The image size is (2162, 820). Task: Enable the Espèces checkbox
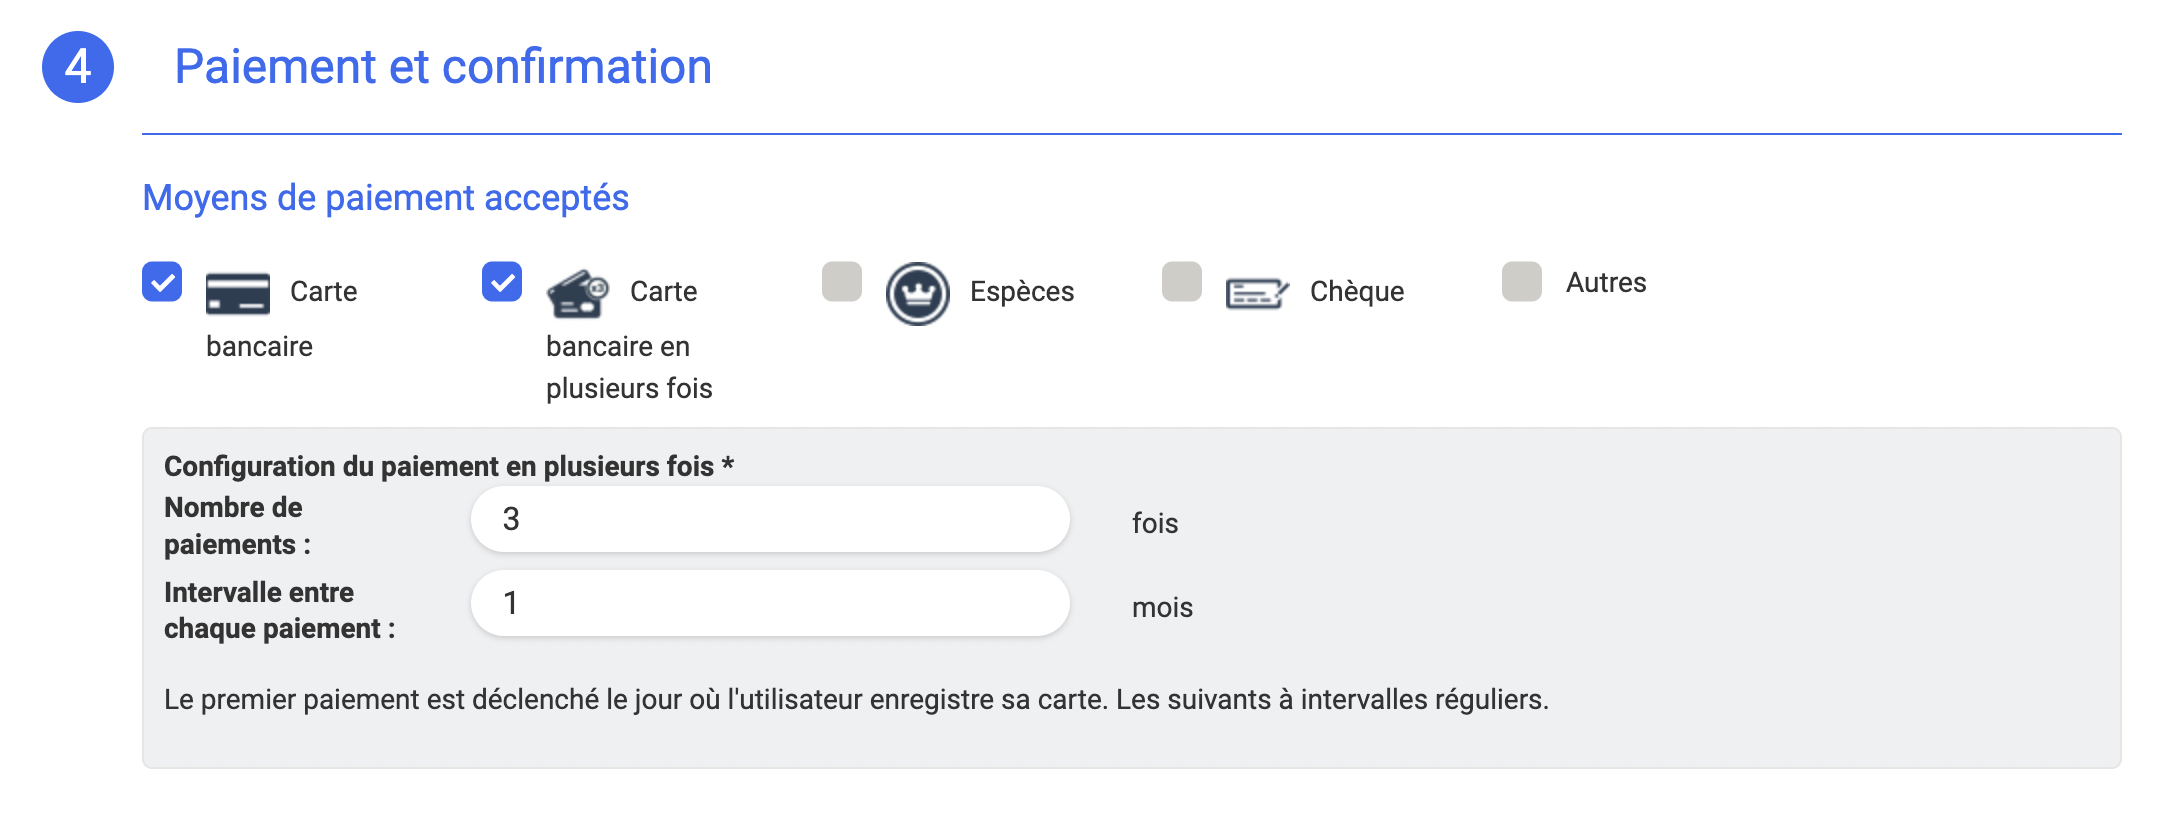tap(843, 283)
